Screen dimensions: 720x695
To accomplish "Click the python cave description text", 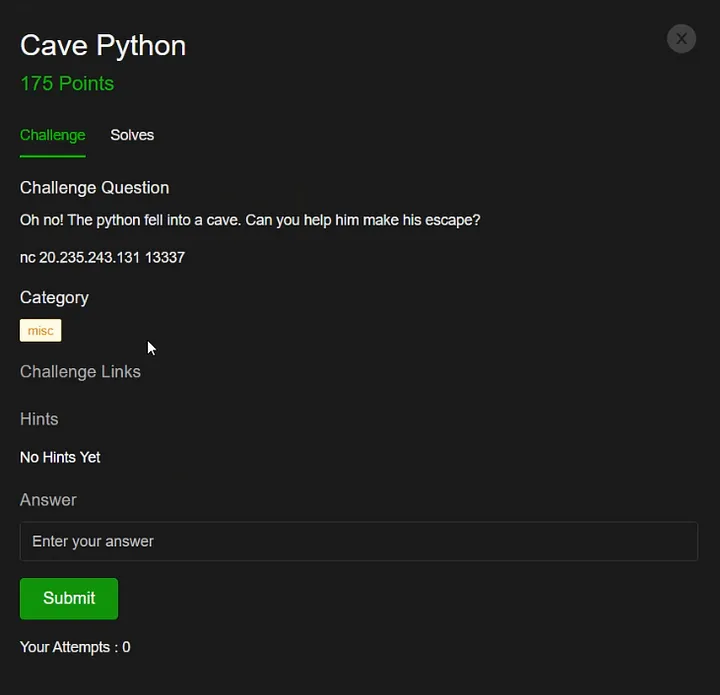I will point(250,220).
